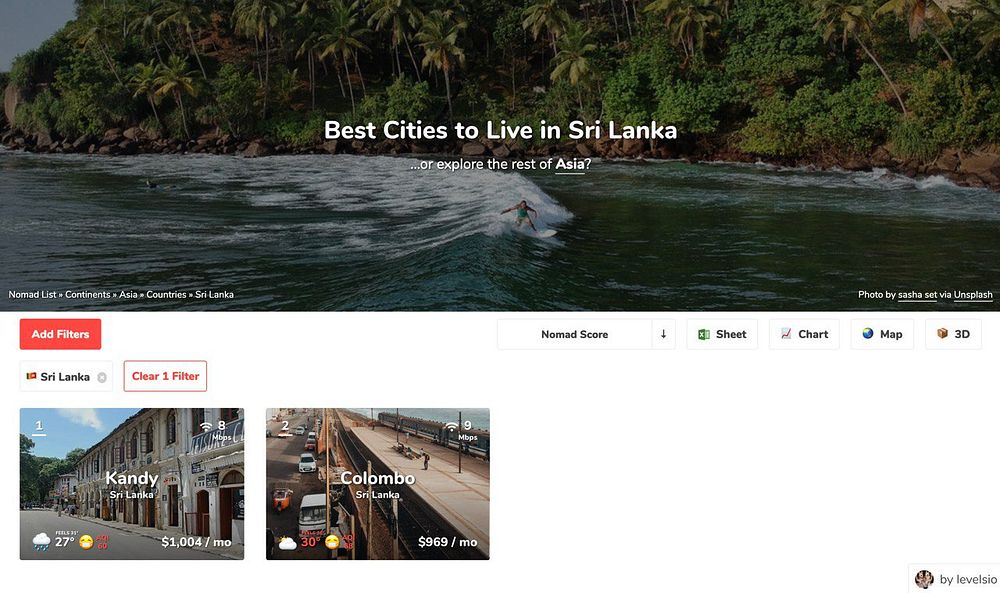Click Clear 1 Filter button
Image resolution: width=1000 pixels, height=593 pixels.
(x=165, y=376)
